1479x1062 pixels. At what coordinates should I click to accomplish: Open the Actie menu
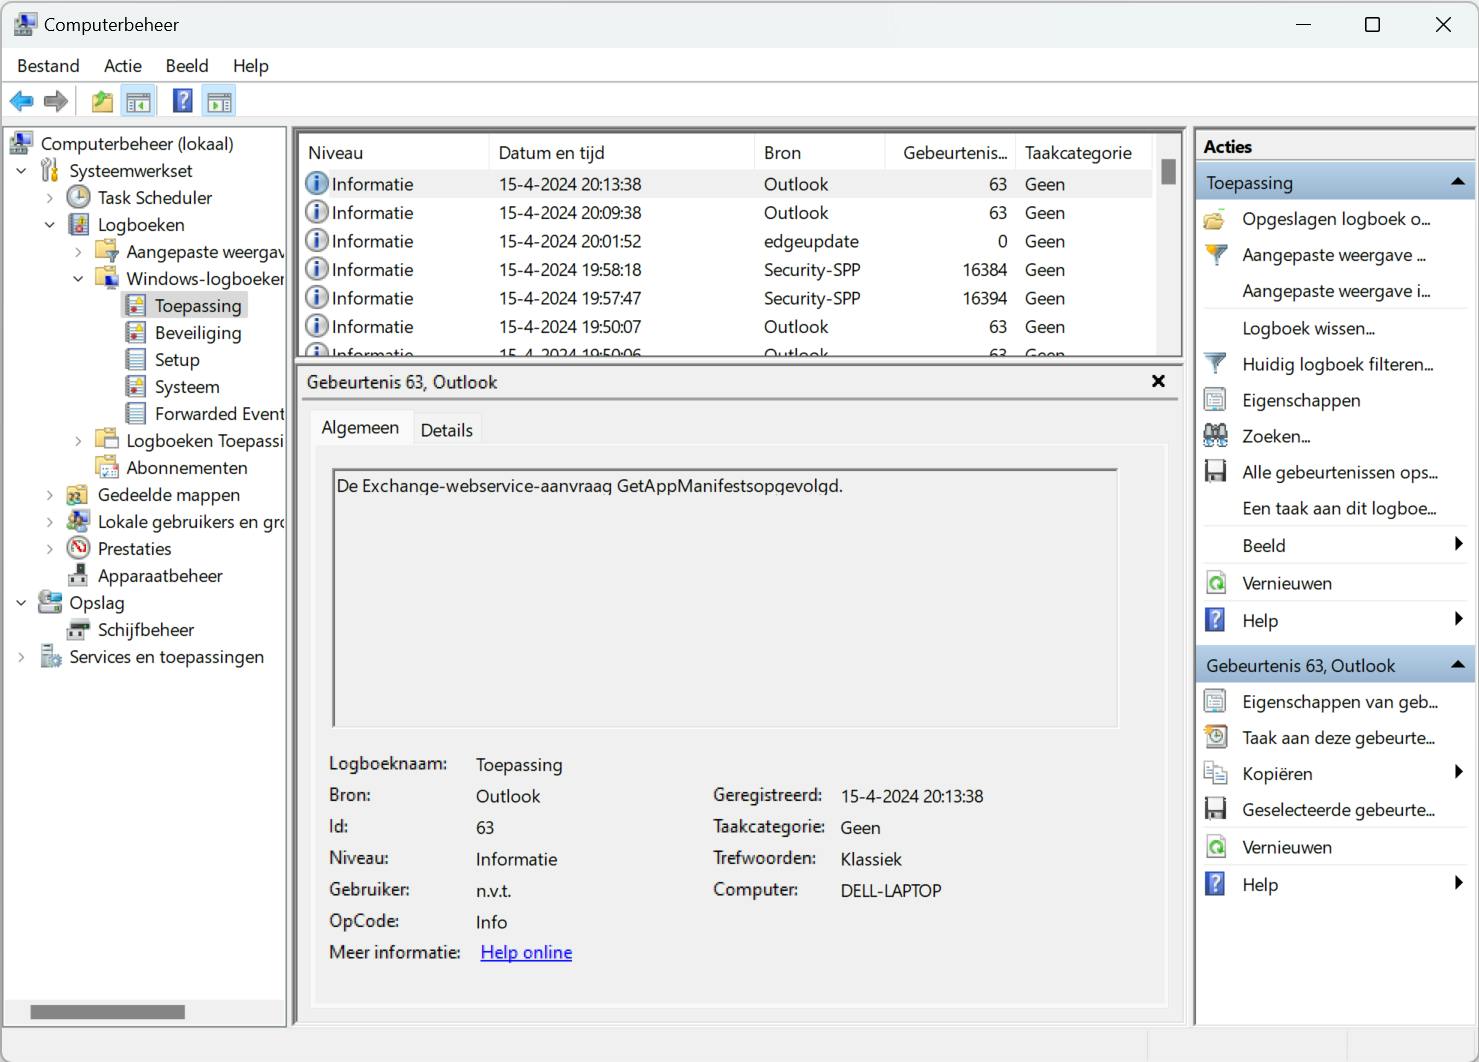[122, 66]
